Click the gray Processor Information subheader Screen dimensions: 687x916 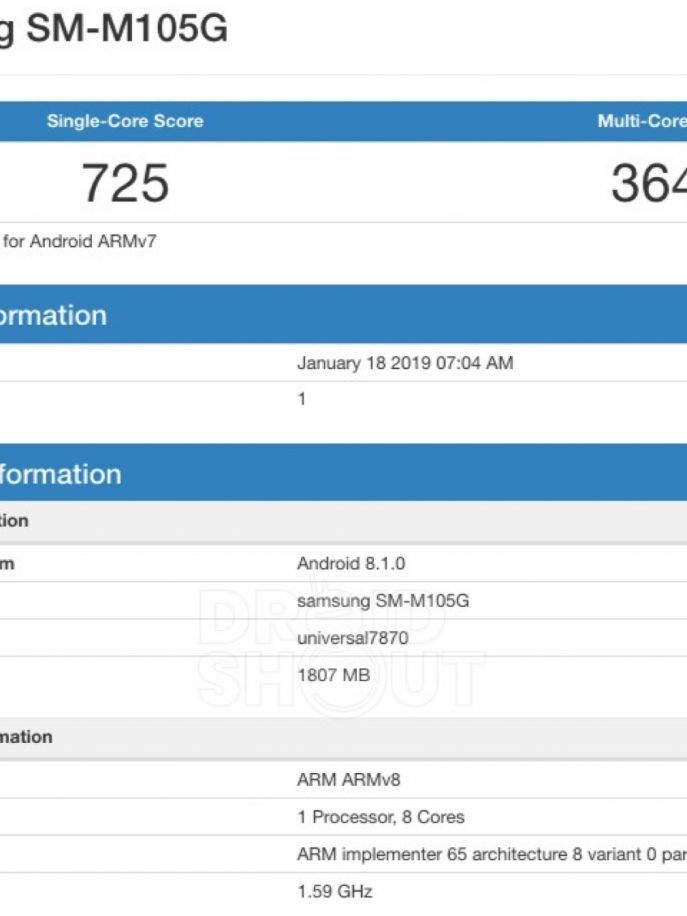[27, 737]
